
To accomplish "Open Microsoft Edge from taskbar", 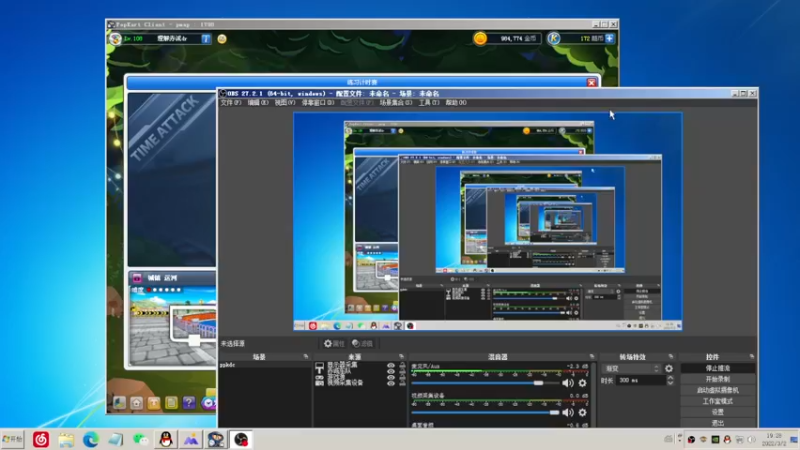I will click(x=91, y=439).
